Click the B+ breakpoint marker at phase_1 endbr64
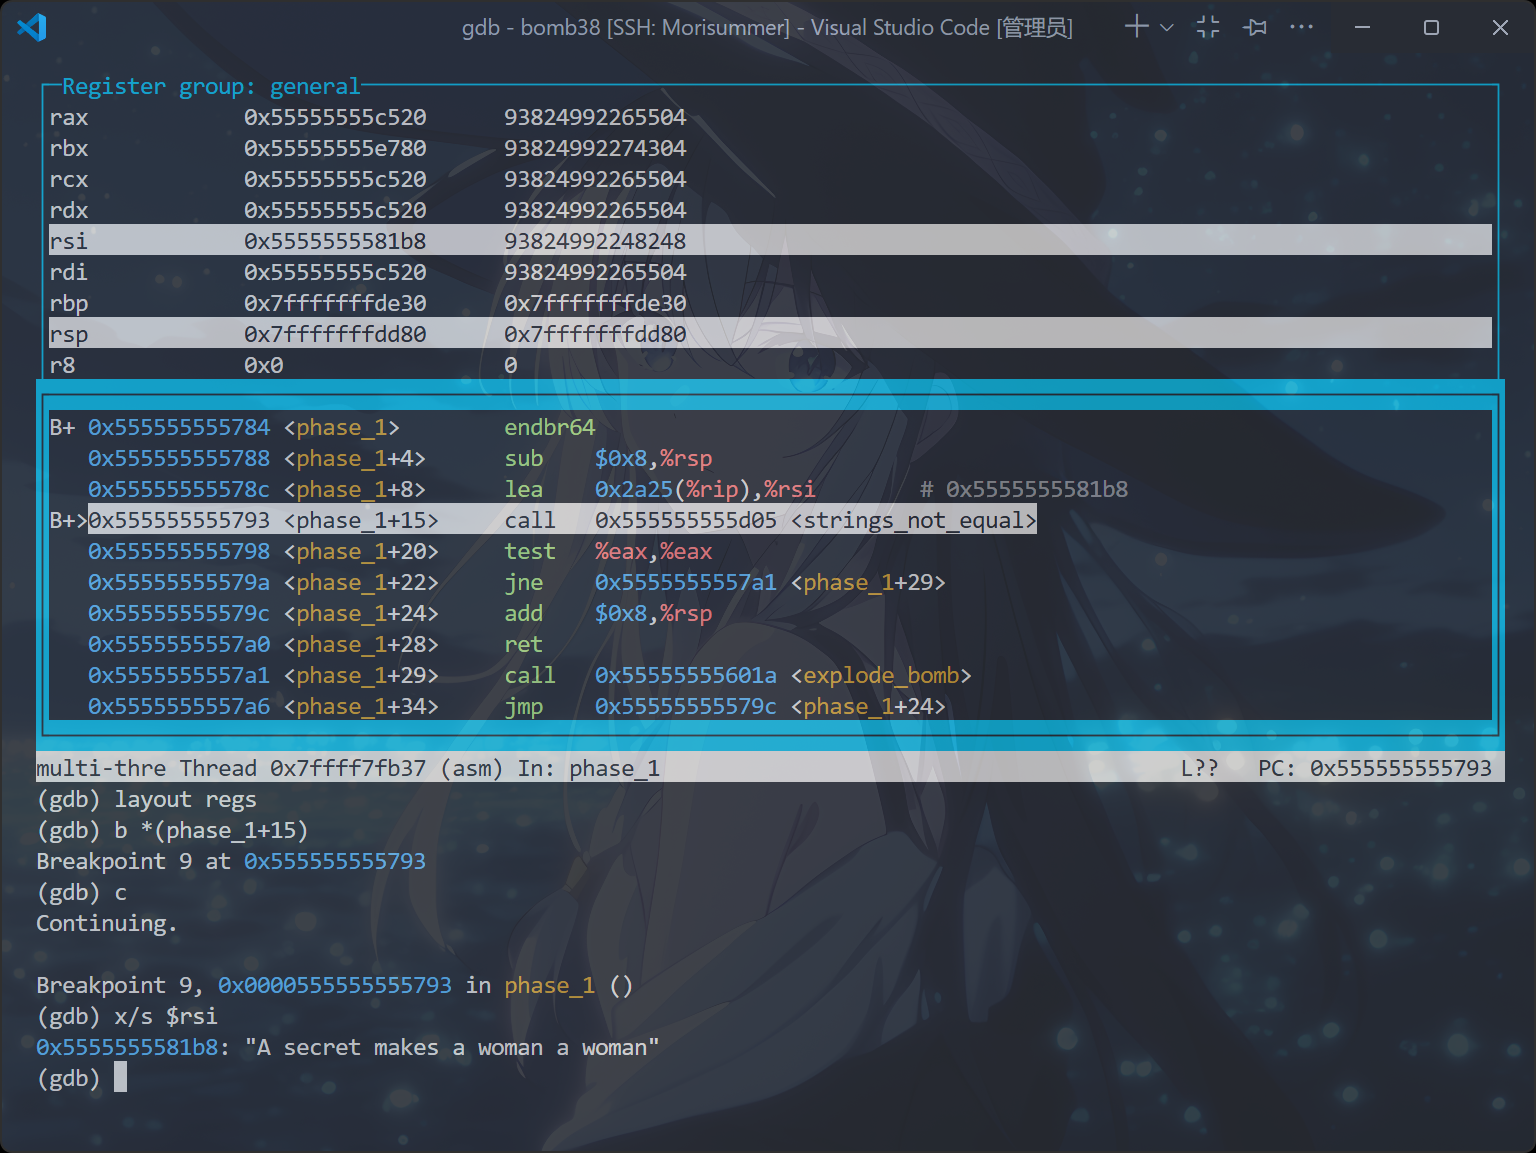Viewport: 1536px width, 1153px height. click(62, 427)
